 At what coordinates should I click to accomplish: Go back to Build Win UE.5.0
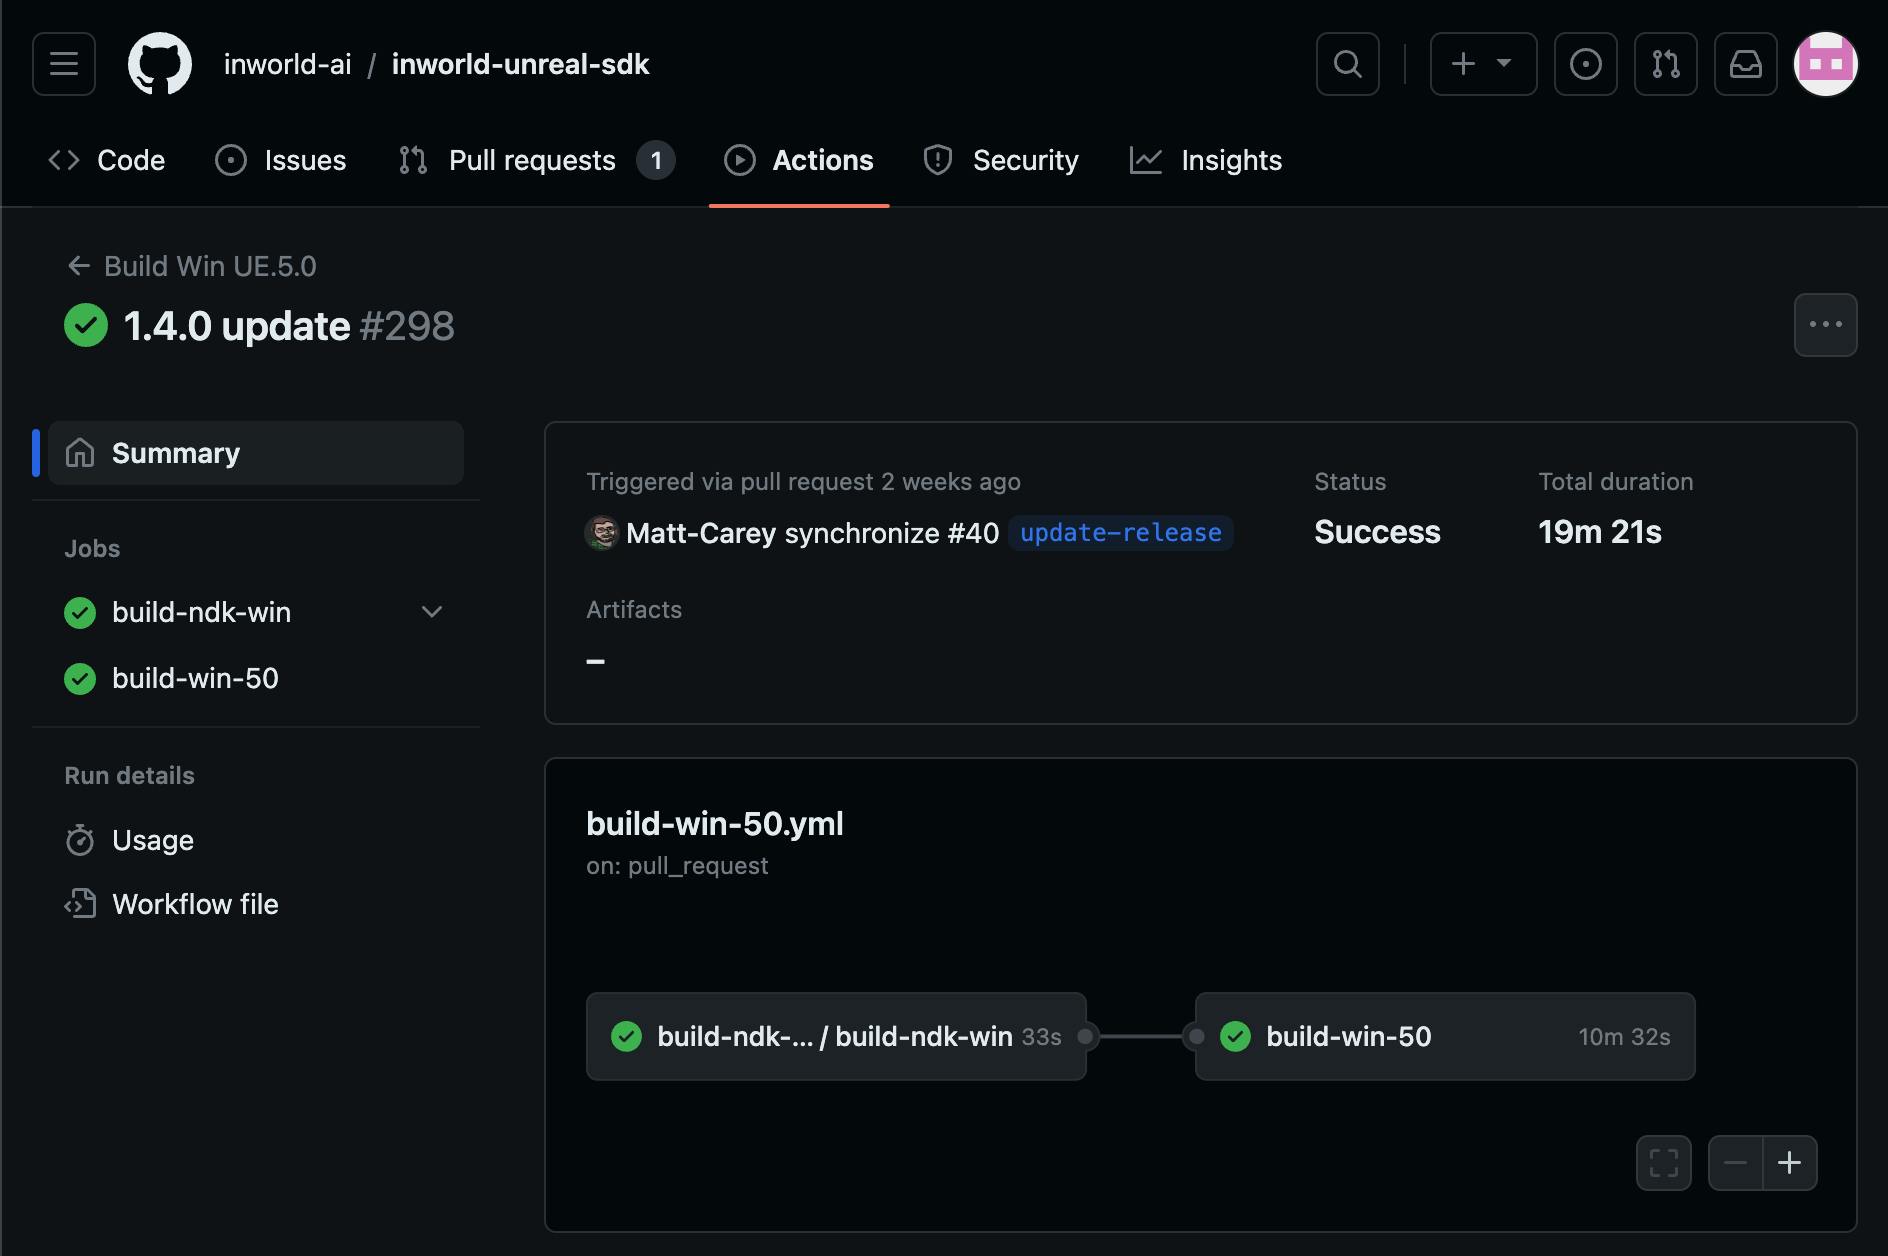click(191, 266)
